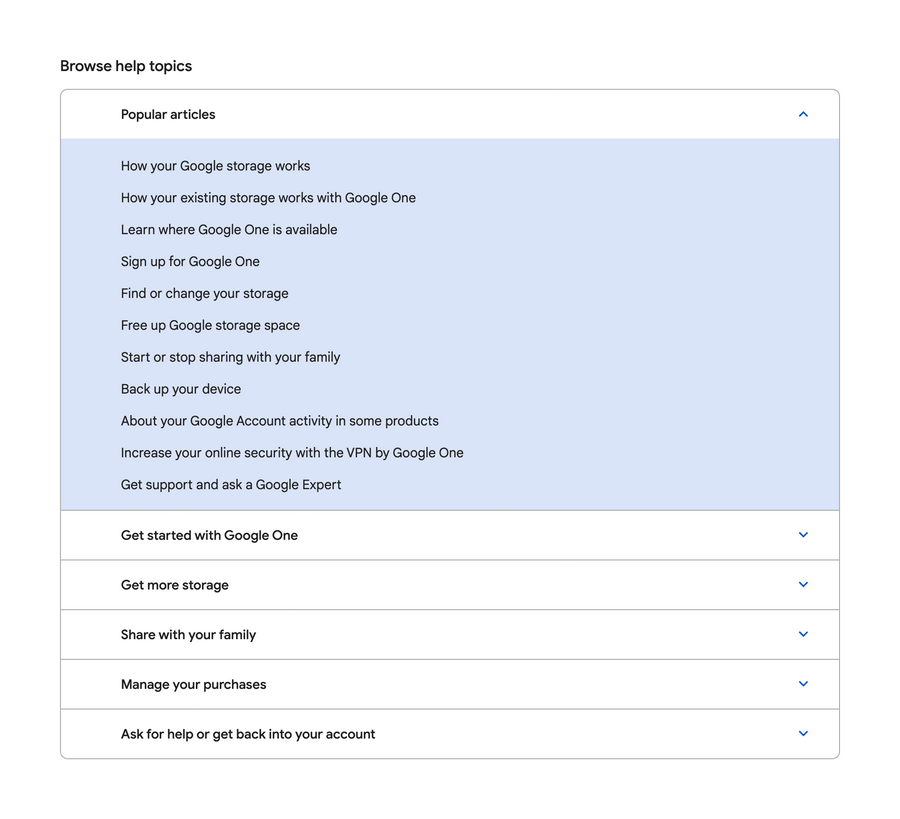Expand 'Get started with Google One' section
Screen dimensions: 900x819
450,535
